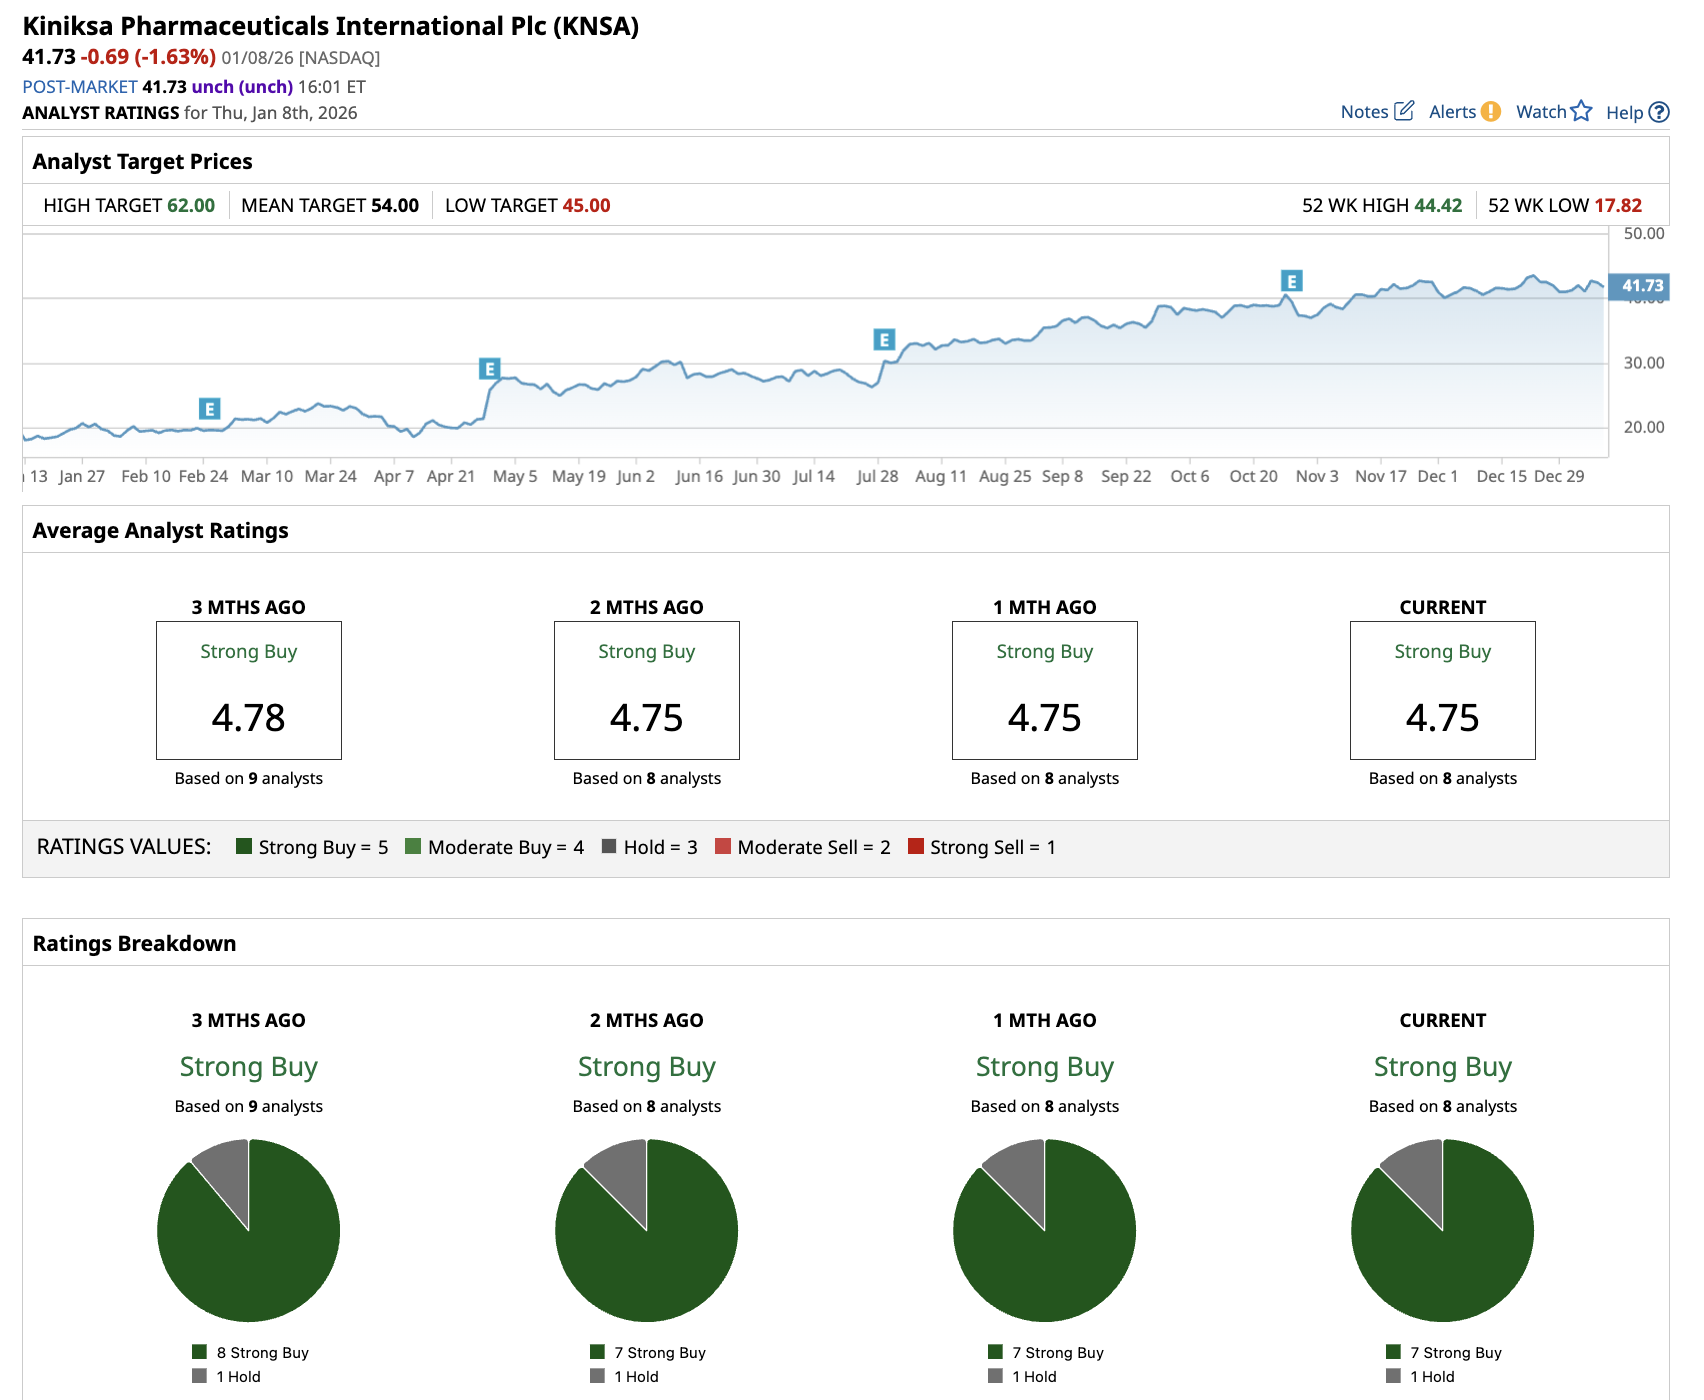Click the Moderate Buy legend color swatch
Image resolution: width=1704 pixels, height=1400 pixels.
[413, 847]
